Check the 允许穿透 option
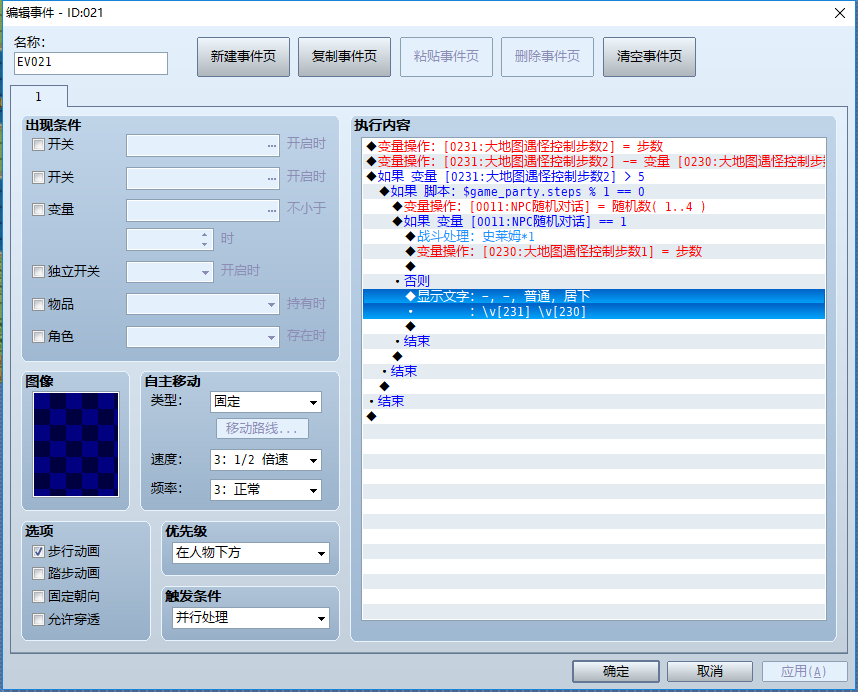 point(38,619)
